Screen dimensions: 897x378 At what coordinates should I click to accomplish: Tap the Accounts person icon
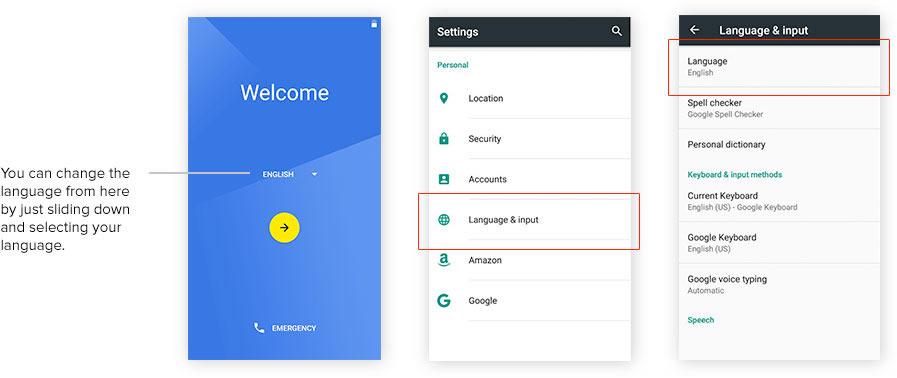click(443, 179)
